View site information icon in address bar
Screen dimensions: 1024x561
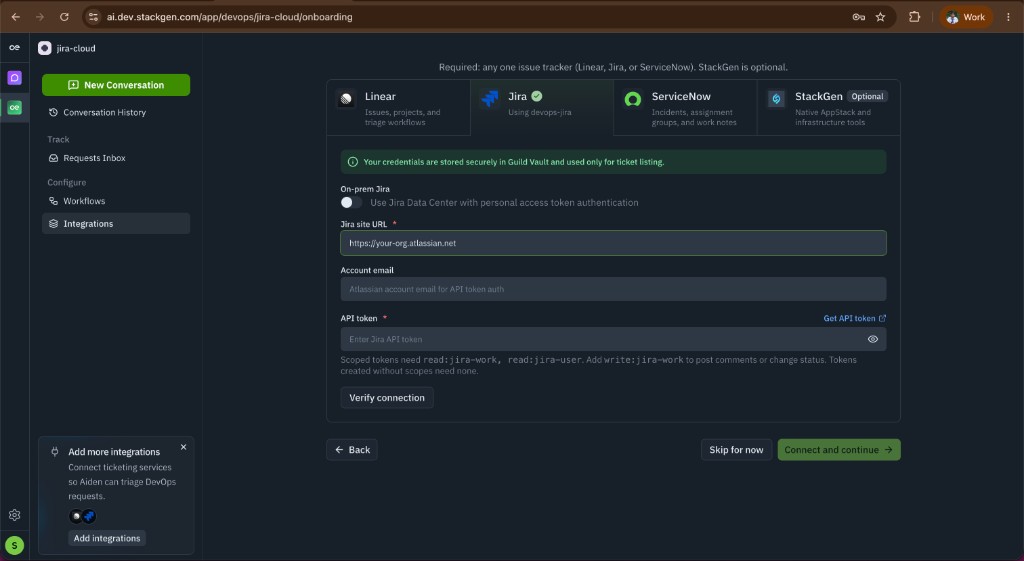click(x=93, y=17)
